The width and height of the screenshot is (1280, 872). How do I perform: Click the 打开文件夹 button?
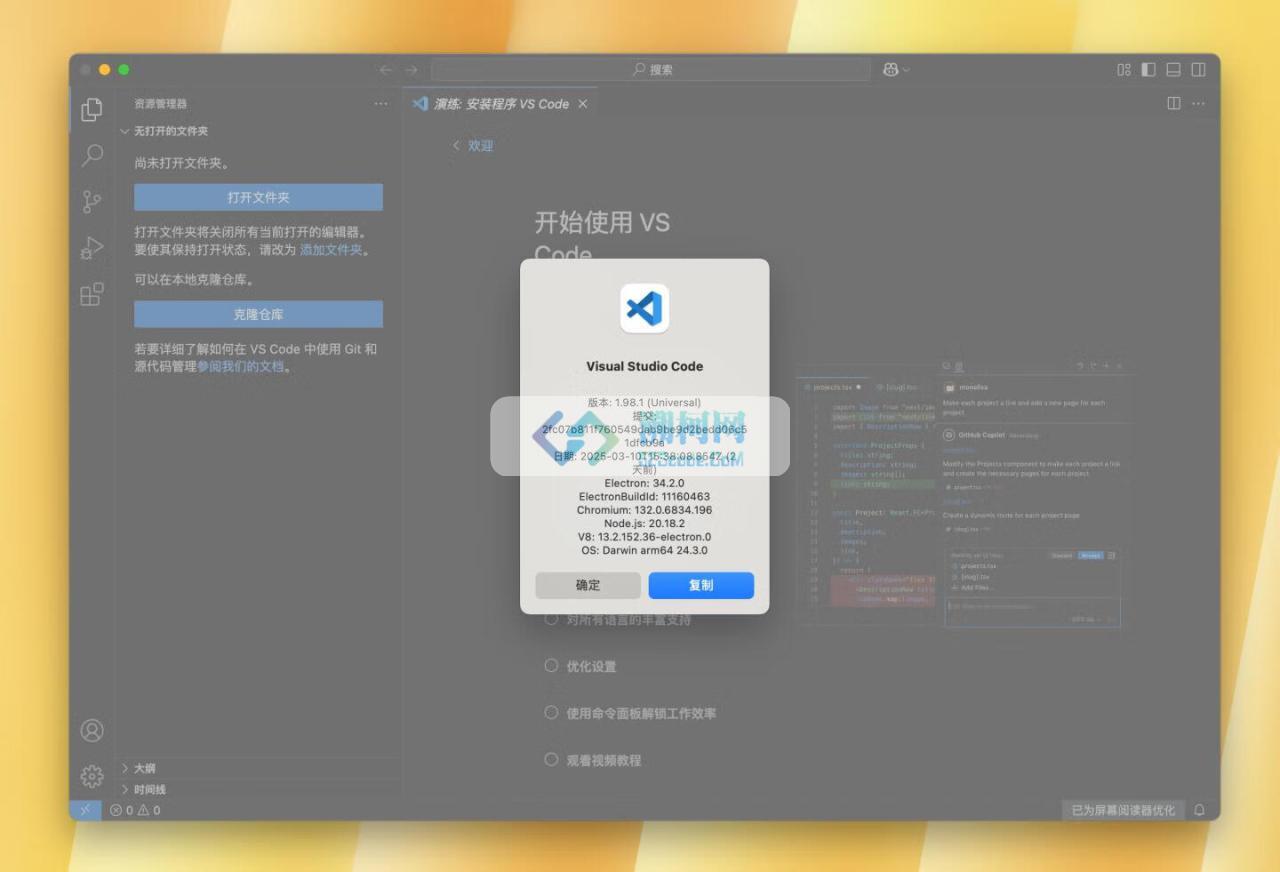tap(258, 197)
